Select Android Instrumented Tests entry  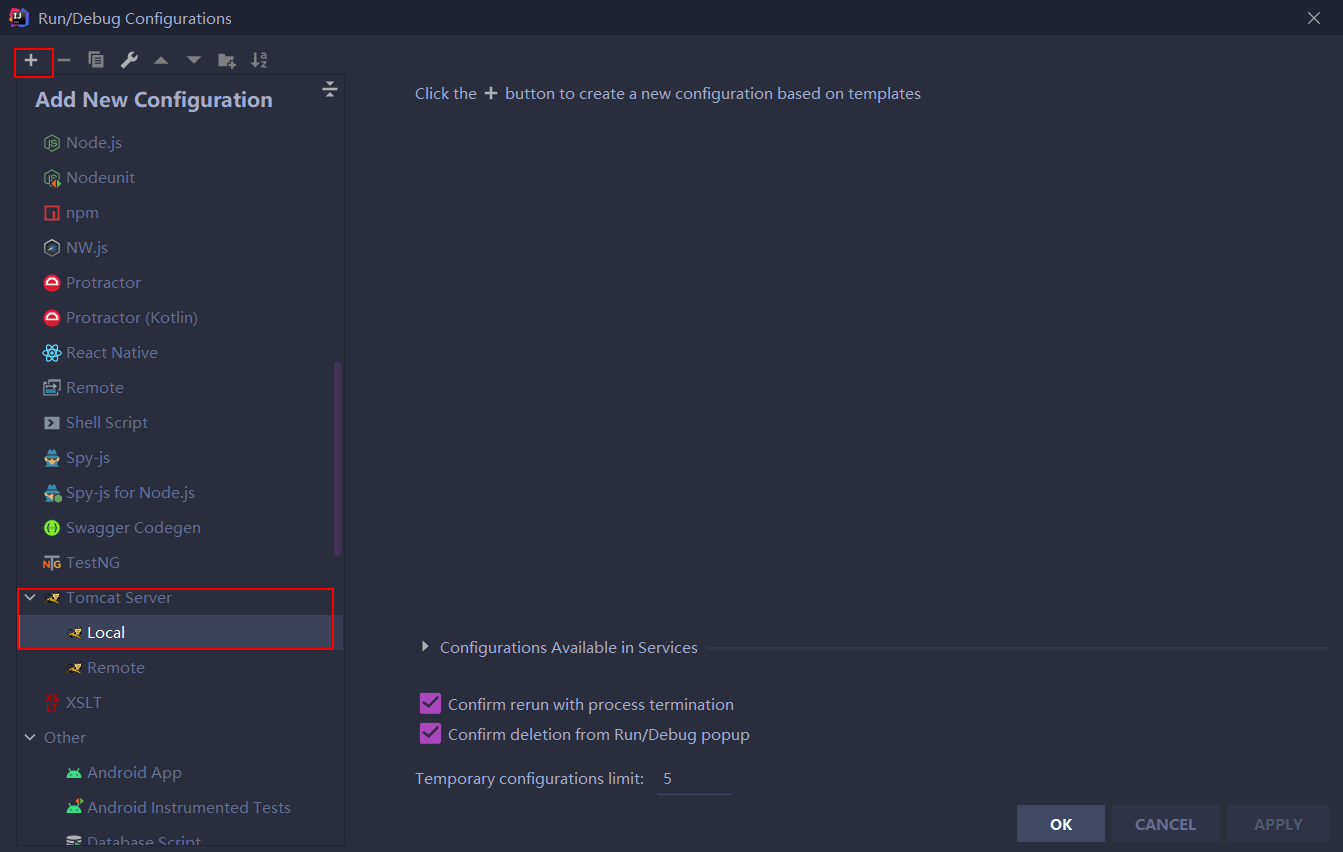point(180,808)
